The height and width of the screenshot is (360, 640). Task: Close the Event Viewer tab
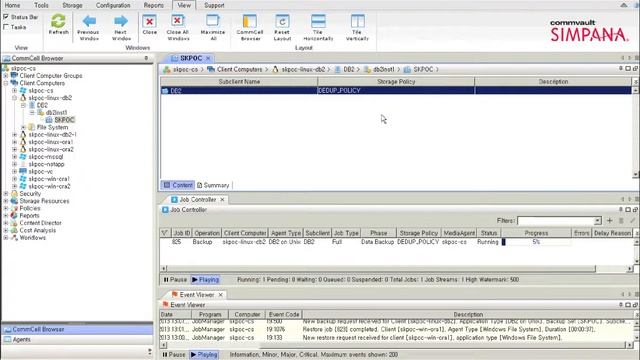pyautogui.click(x=220, y=295)
